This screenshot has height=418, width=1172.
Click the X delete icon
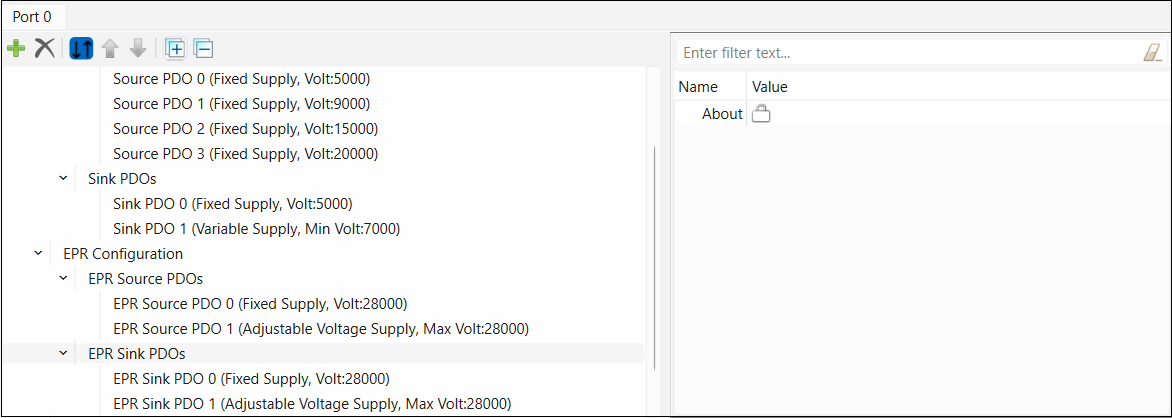point(45,48)
